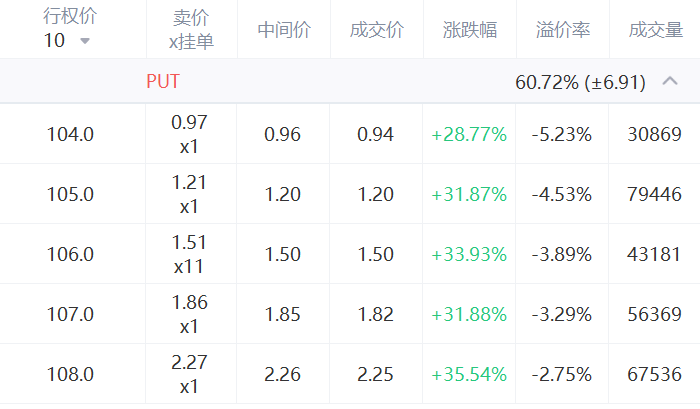Sort by 中间价 column header
The image size is (700, 409).
coord(284,30)
